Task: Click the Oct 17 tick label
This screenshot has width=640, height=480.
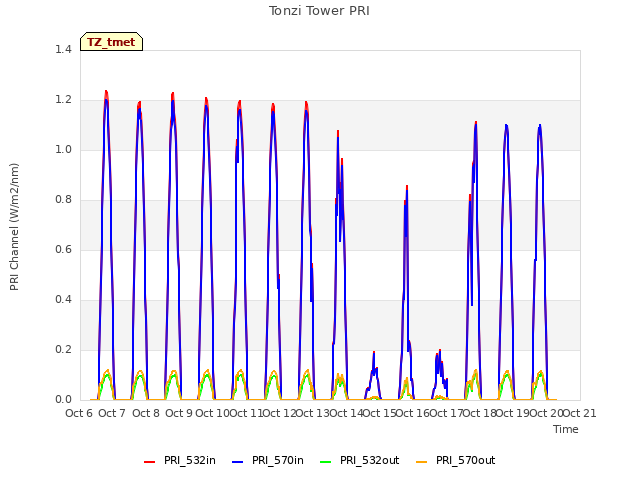Action: (x=446, y=413)
